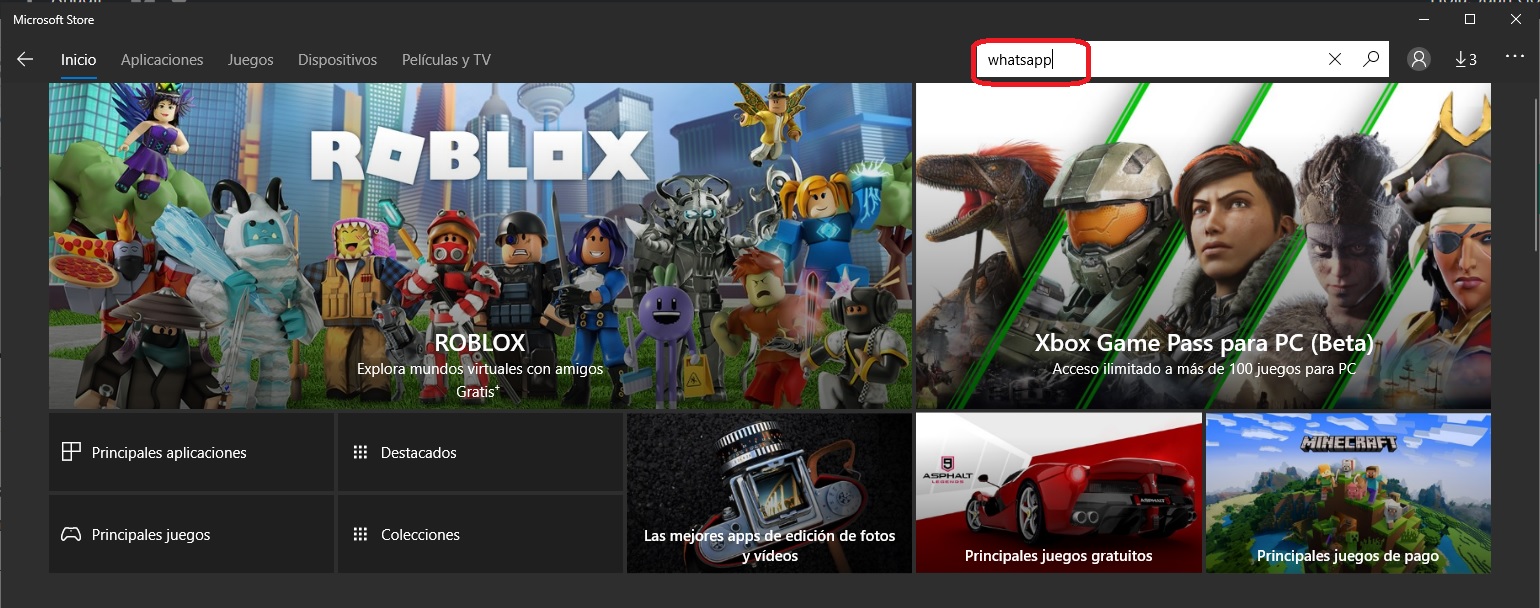Click the search field containing whatsapp
The height and width of the screenshot is (608, 1540).
1150,60
